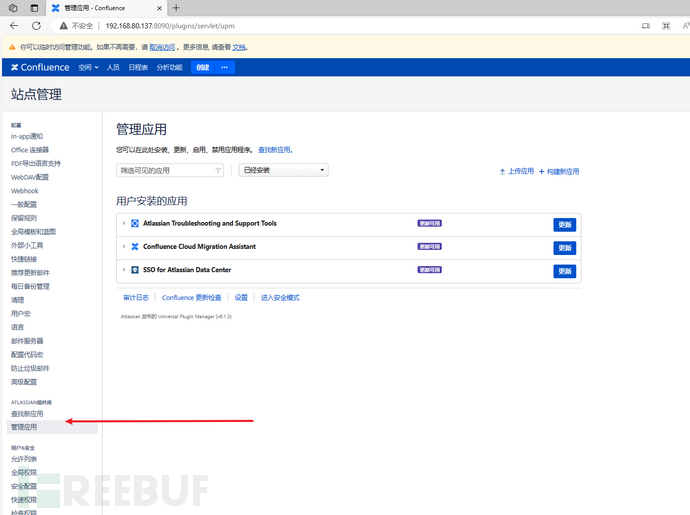Open 邮件服务器 in the sidebar
690x515 pixels.
tap(27, 341)
